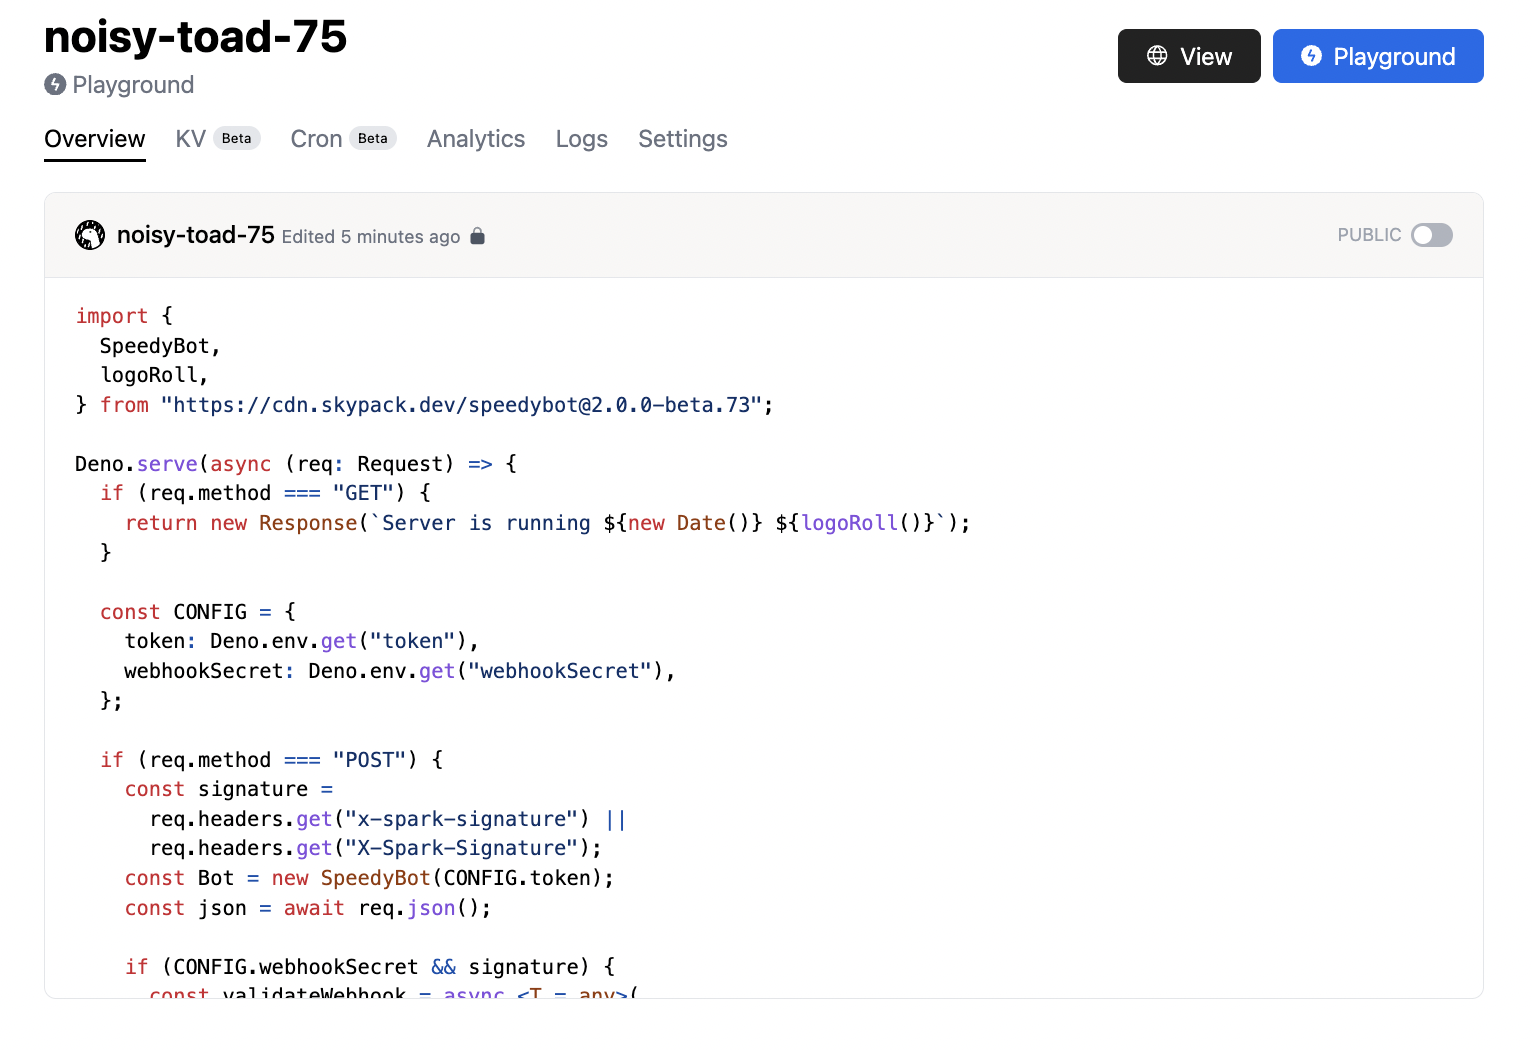The image size is (1532, 1050).
Task: Click the skypack speedybot import URL
Action: point(461,405)
